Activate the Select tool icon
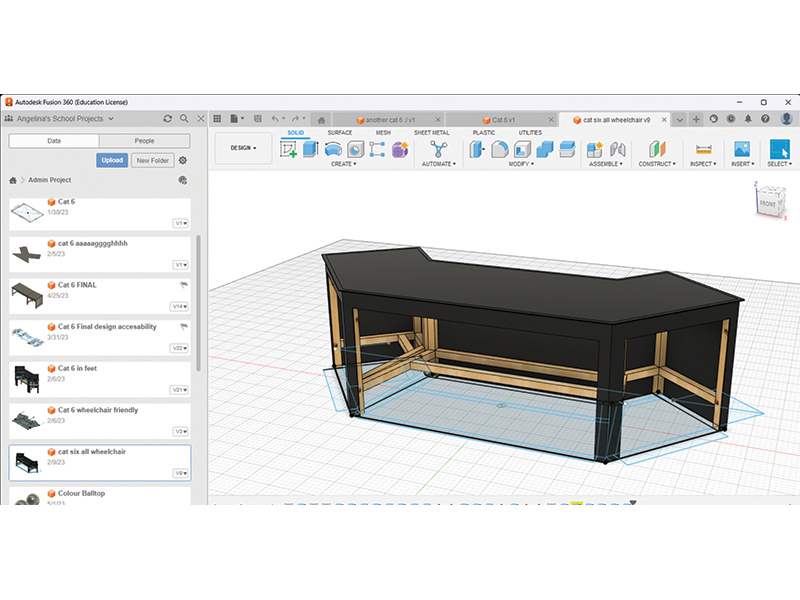This screenshot has height=600, width=800. 779,149
